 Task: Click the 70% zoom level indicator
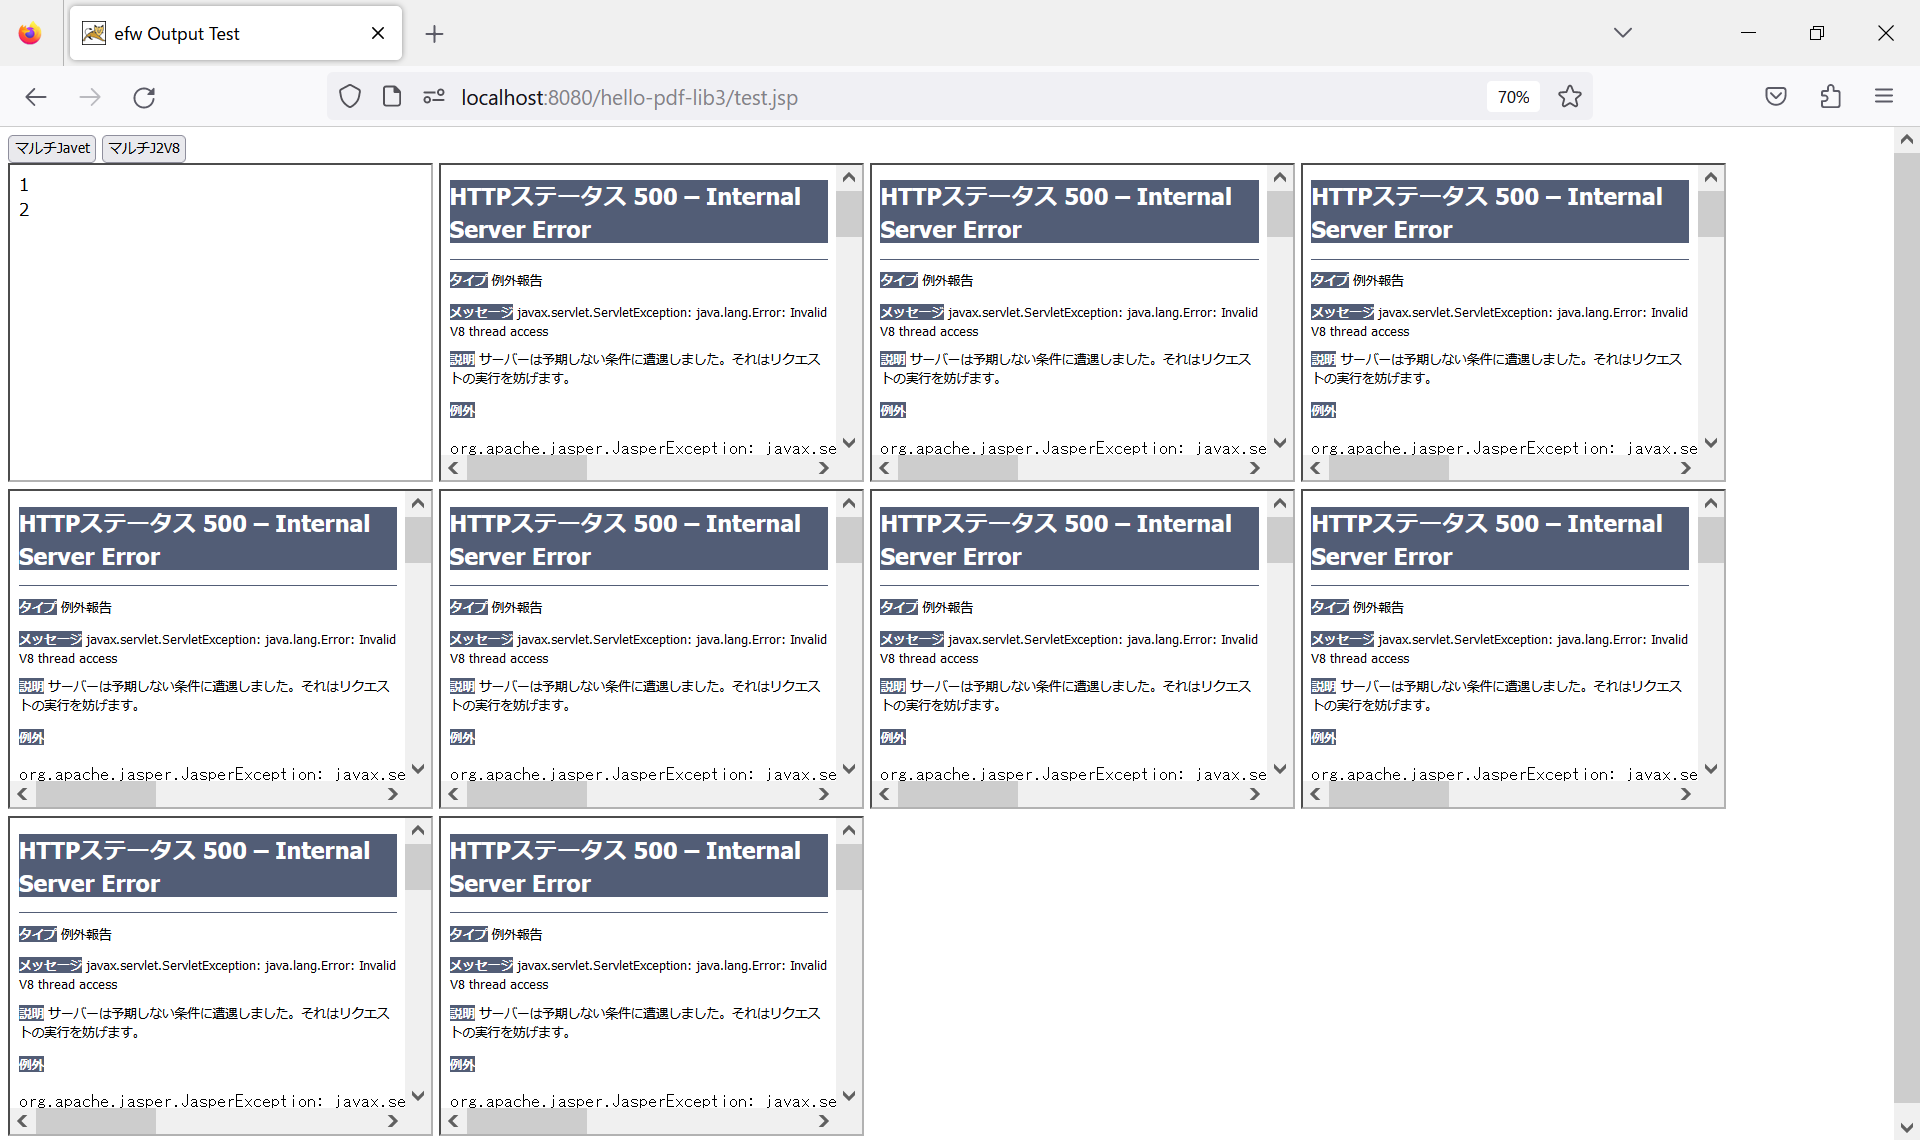click(1513, 97)
